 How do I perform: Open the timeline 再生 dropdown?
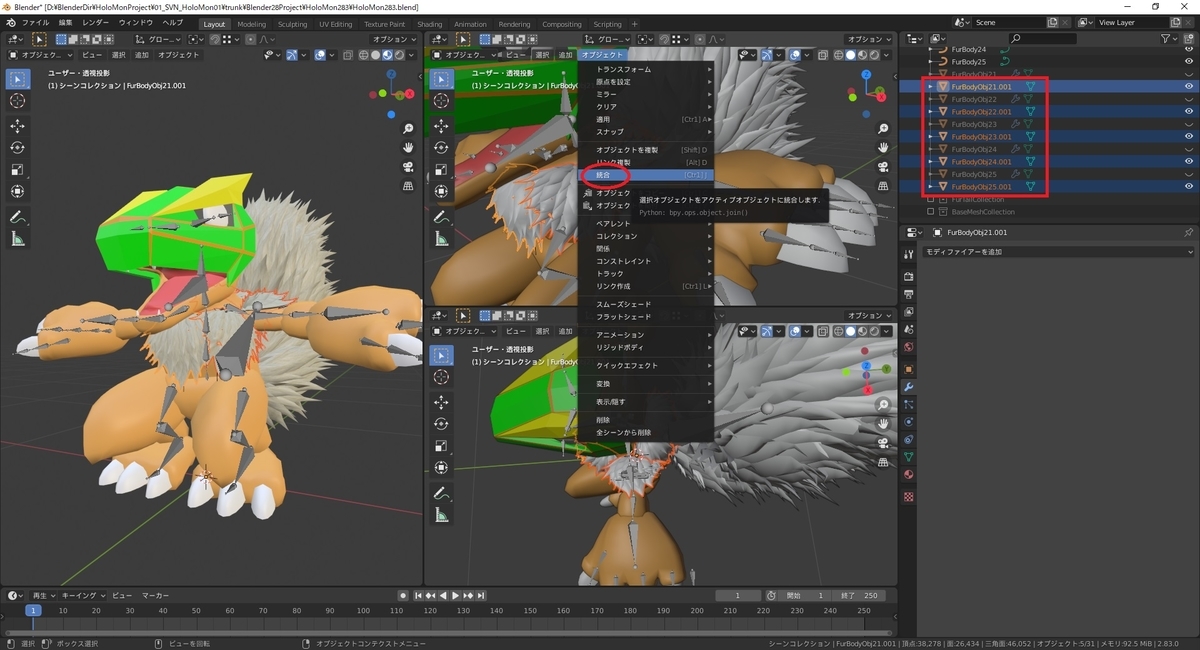44,595
